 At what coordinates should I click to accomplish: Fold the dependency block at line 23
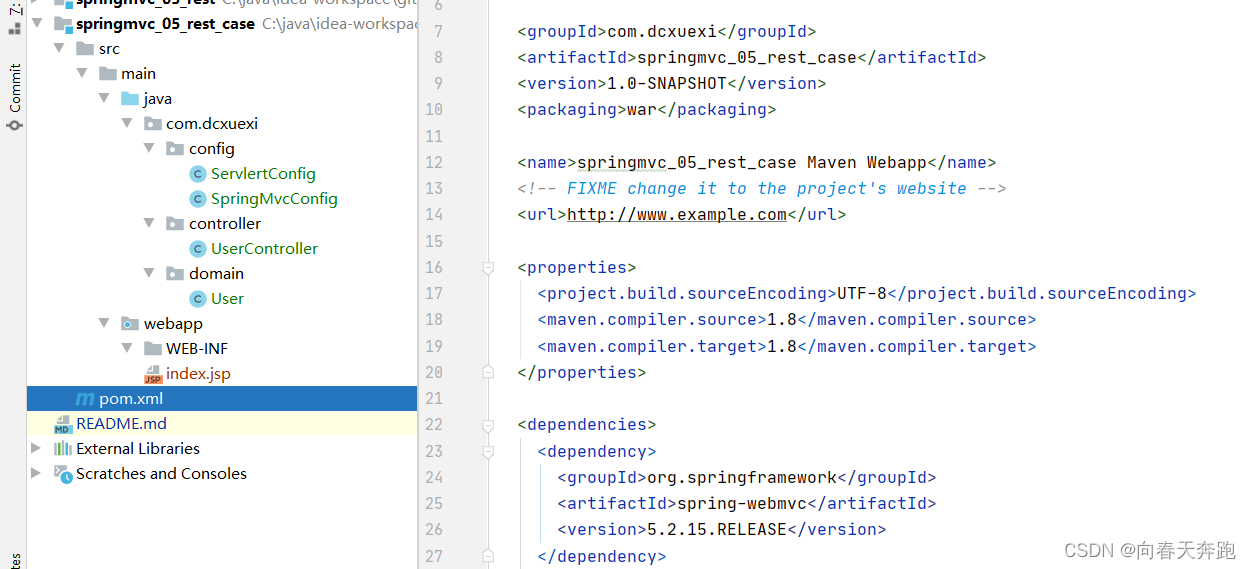[x=488, y=451]
